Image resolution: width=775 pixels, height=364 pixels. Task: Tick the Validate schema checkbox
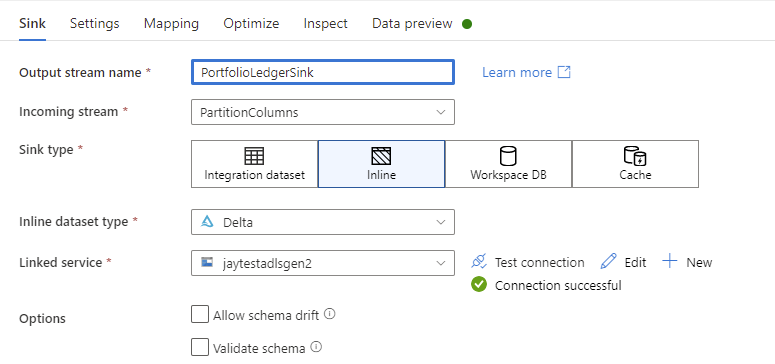[x=200, y=347]
